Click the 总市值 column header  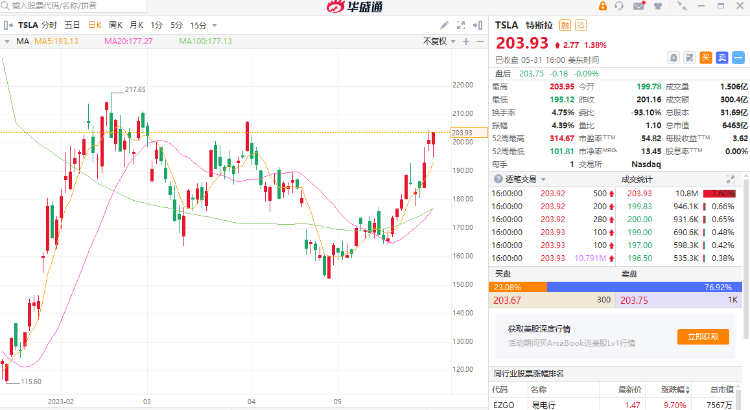click(722, 390)
